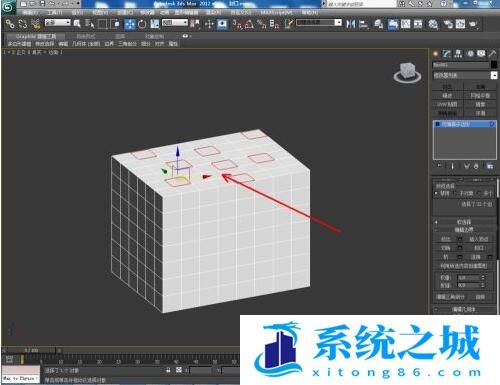Click the ViewCube in the viewport
Image resolution: width=500 pixels, height=385 pixels.
(407, 72)
